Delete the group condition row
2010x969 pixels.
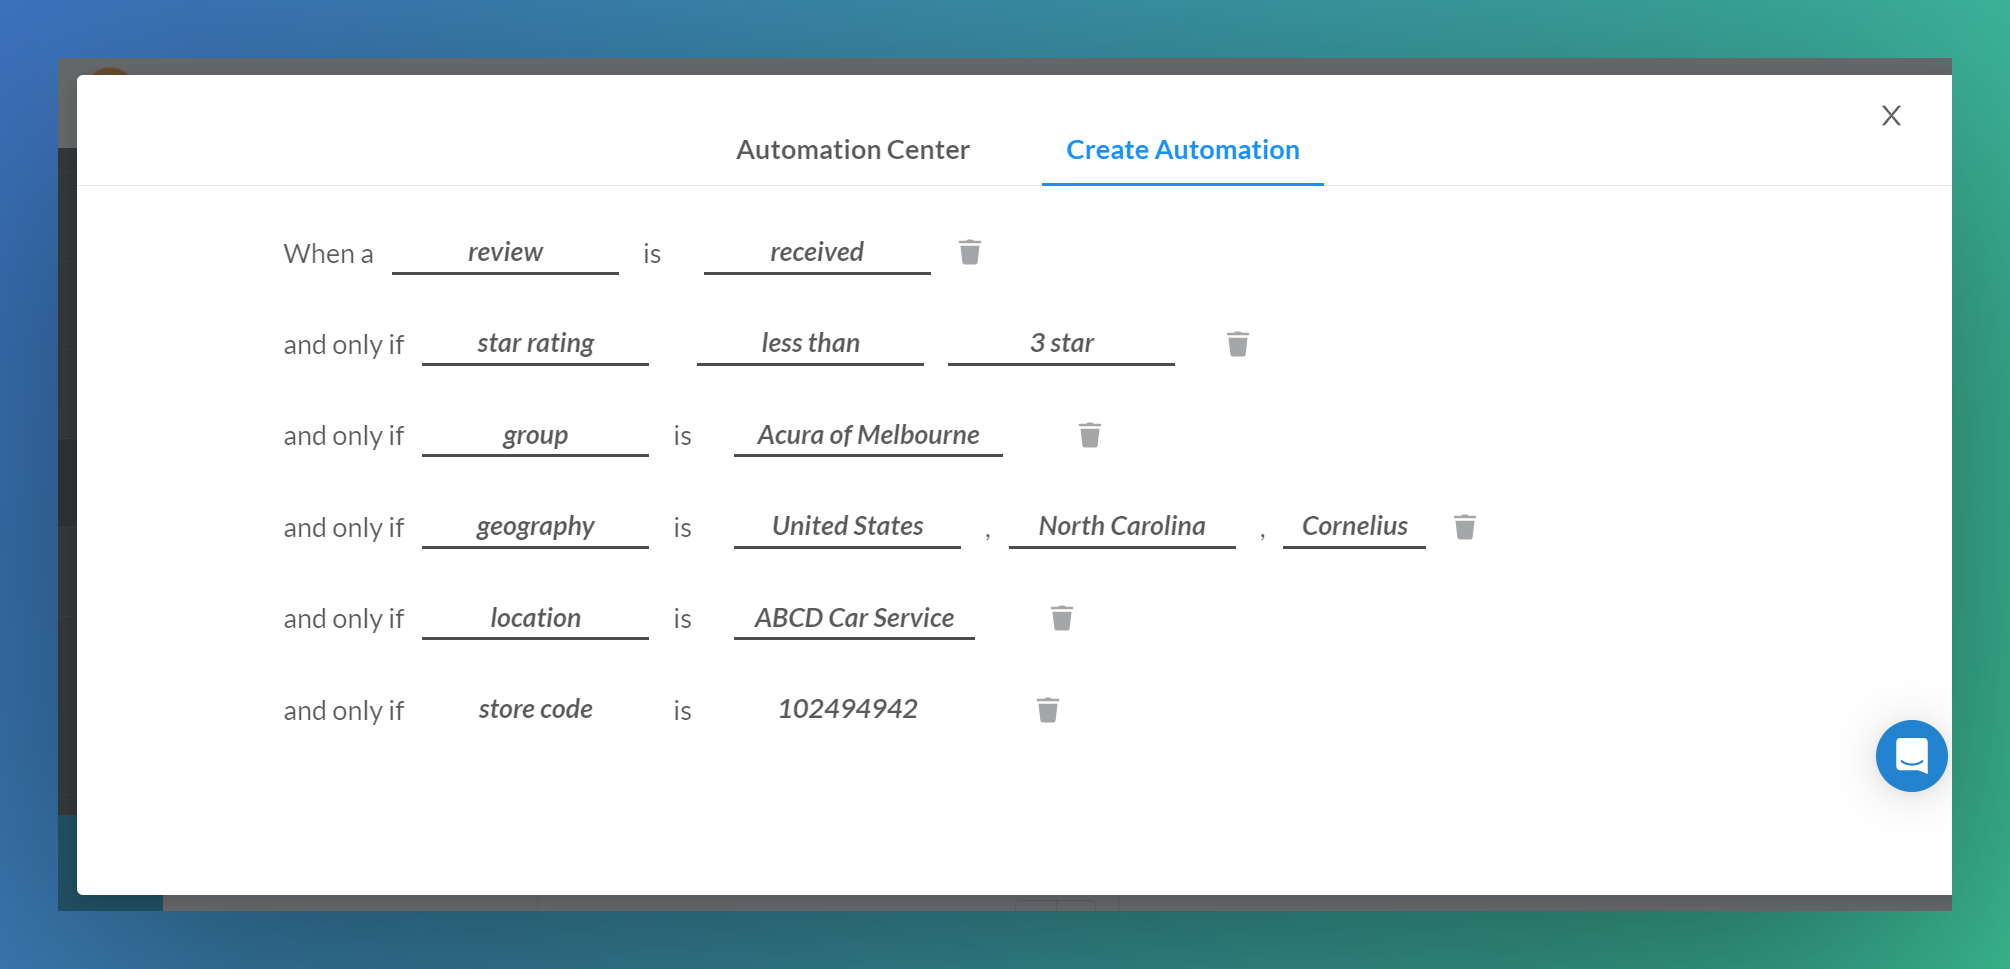pyautogui.click(x=1089, y=435)
